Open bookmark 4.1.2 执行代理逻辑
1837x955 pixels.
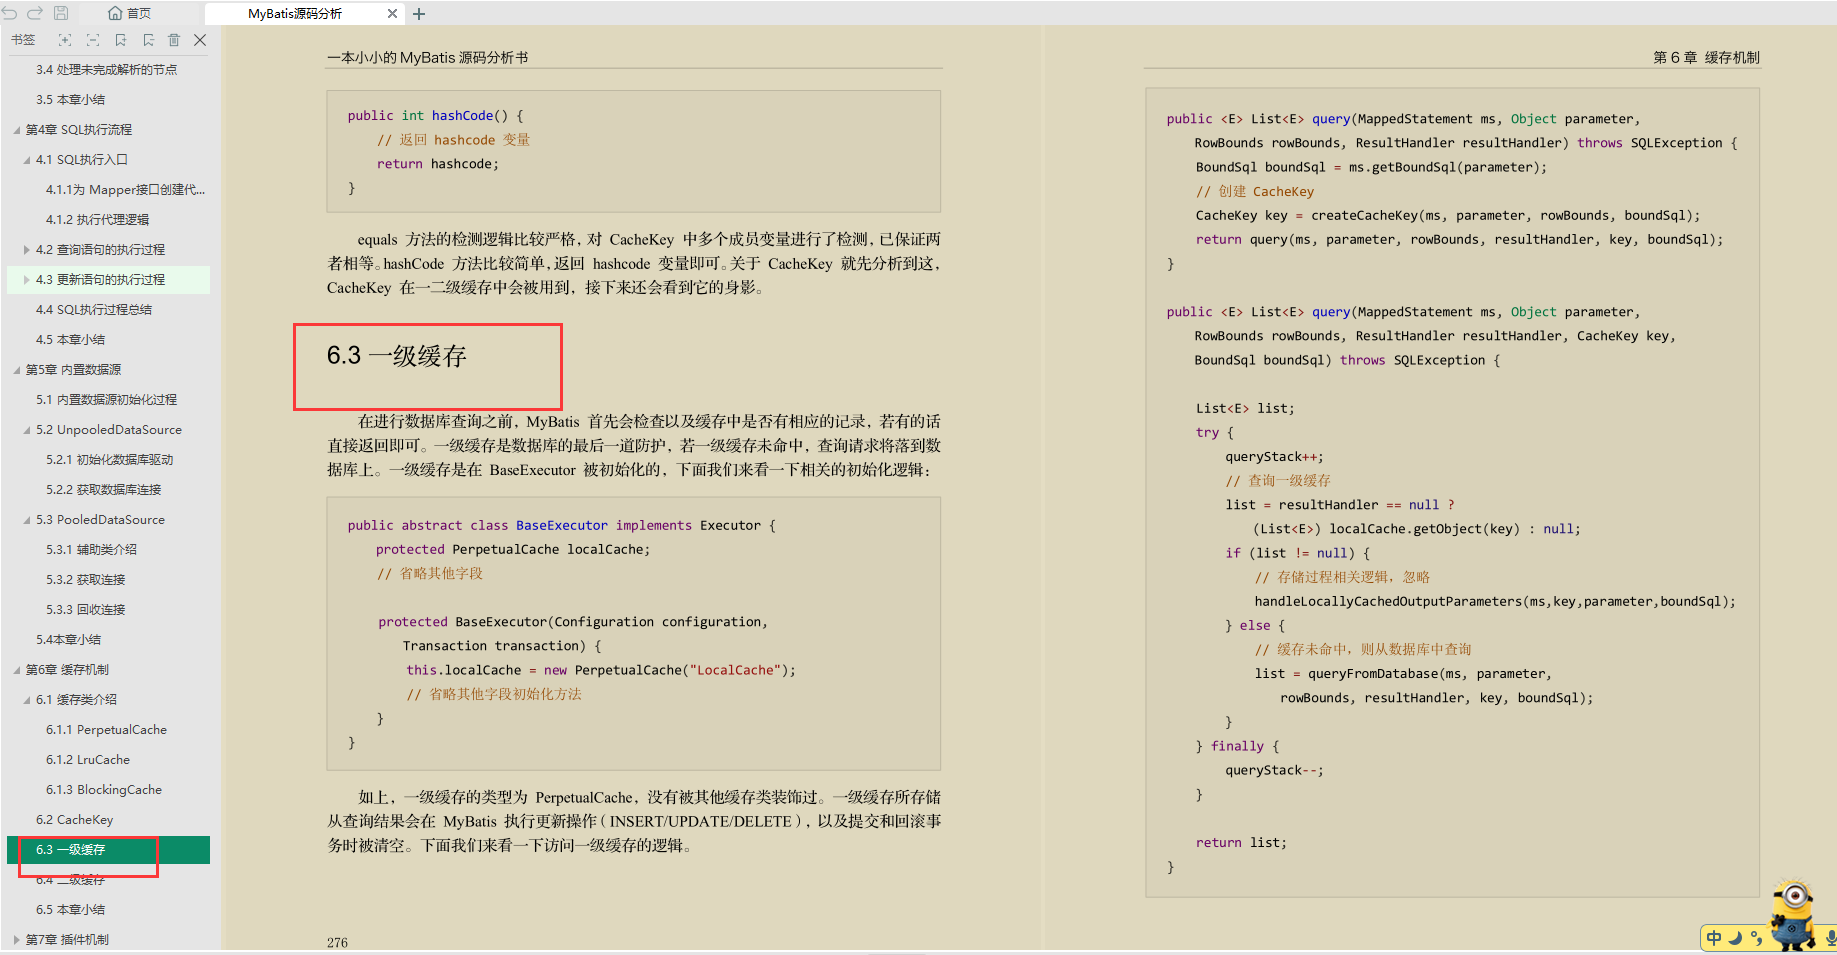pos(97,220)
